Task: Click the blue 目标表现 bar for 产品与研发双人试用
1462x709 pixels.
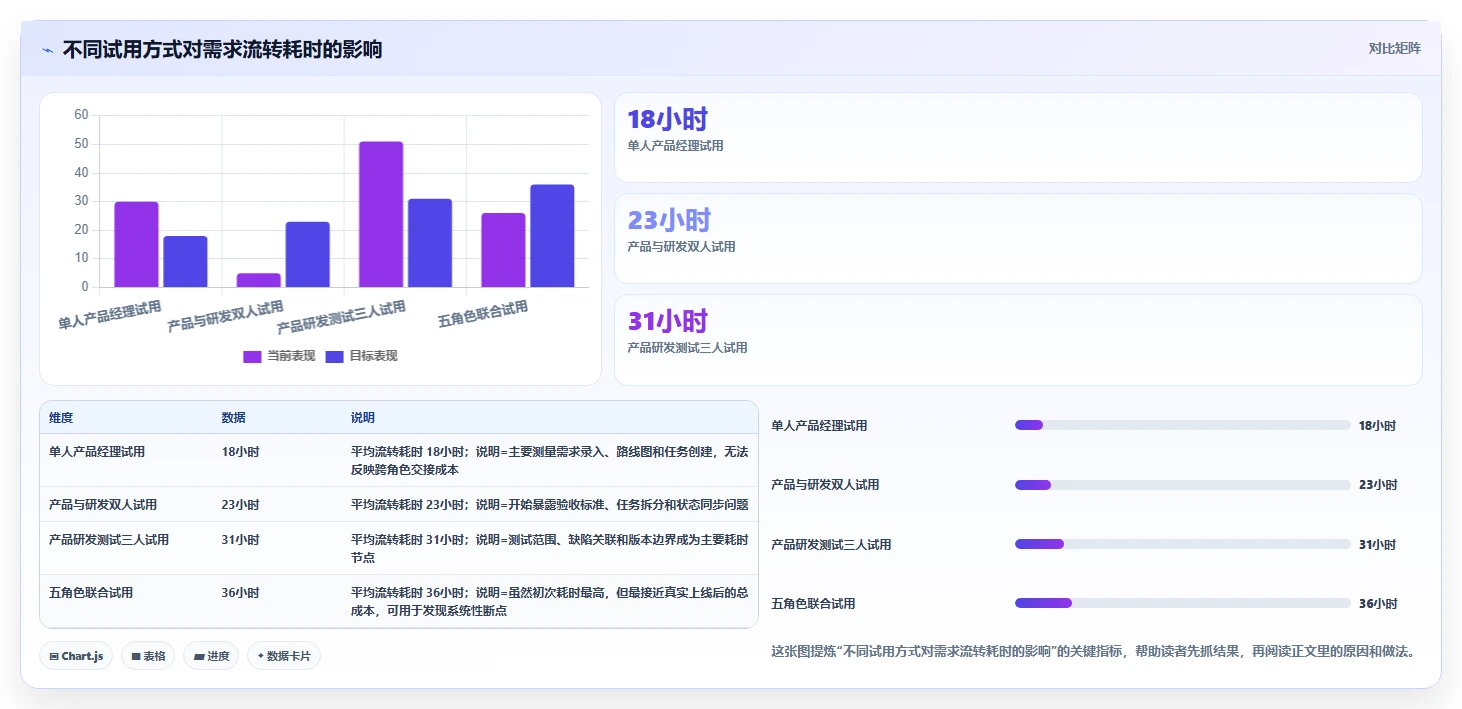Action: pyautogui.click(x=307, y=255)
